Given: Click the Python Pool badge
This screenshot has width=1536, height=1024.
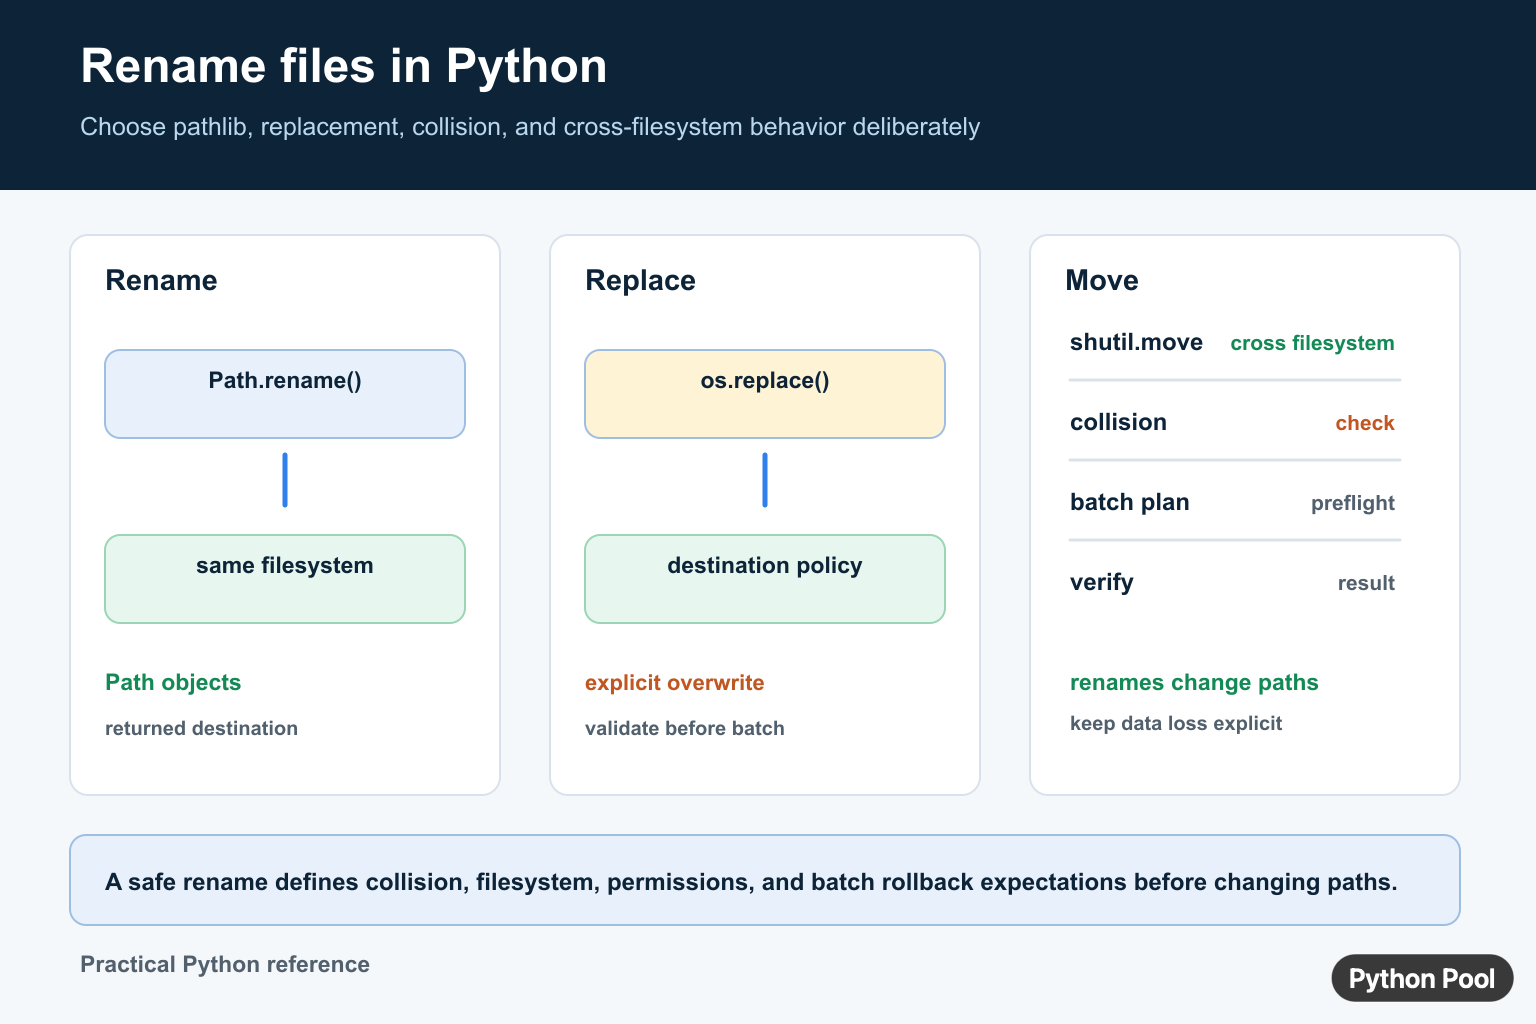Looking at the screenshot, I should [1422, 978].
